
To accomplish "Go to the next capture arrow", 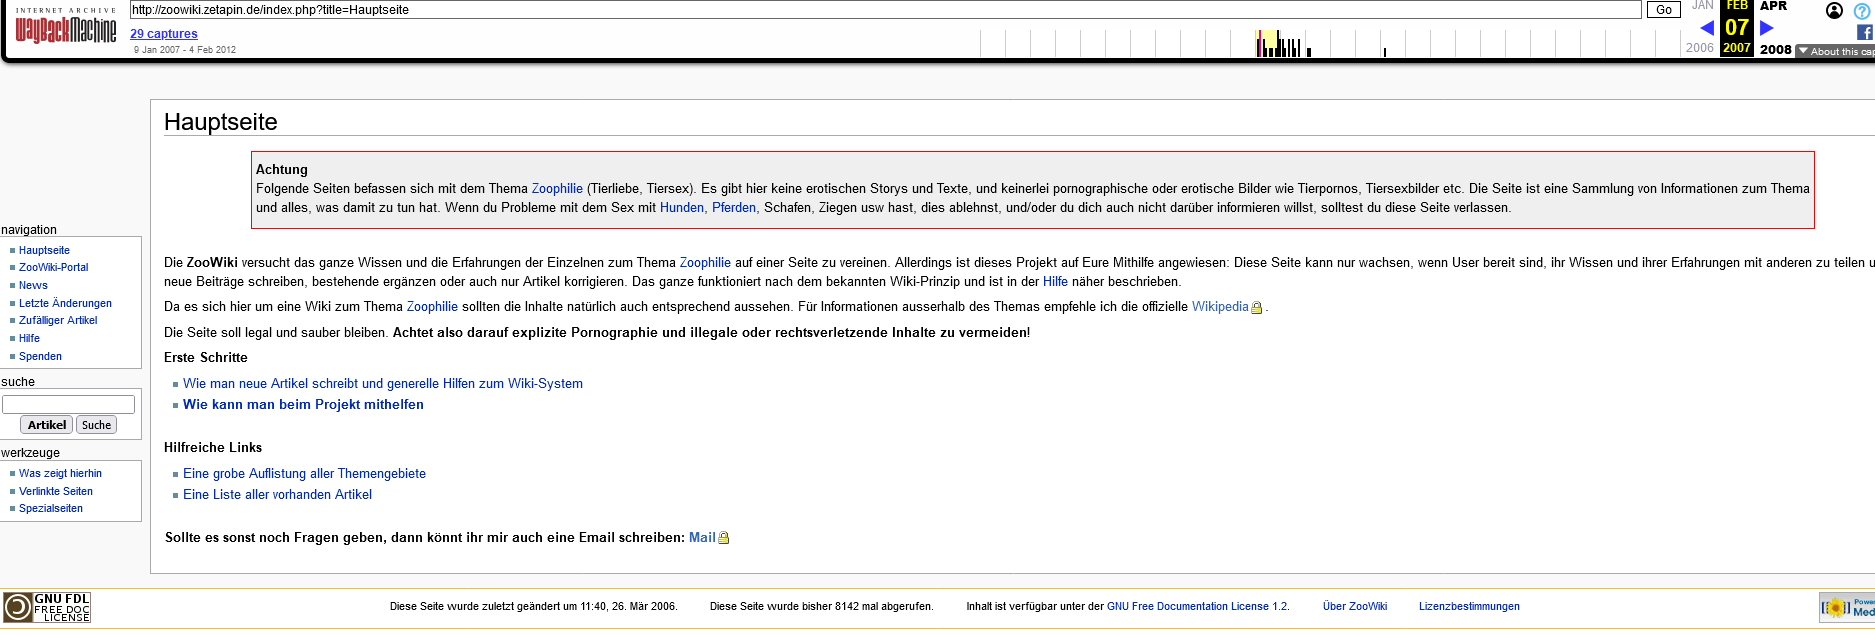I will (x=1767, y=28).
